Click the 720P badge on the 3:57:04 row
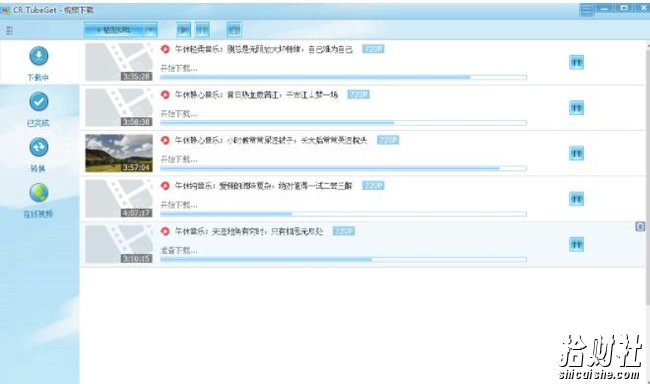 click(388, 140)
